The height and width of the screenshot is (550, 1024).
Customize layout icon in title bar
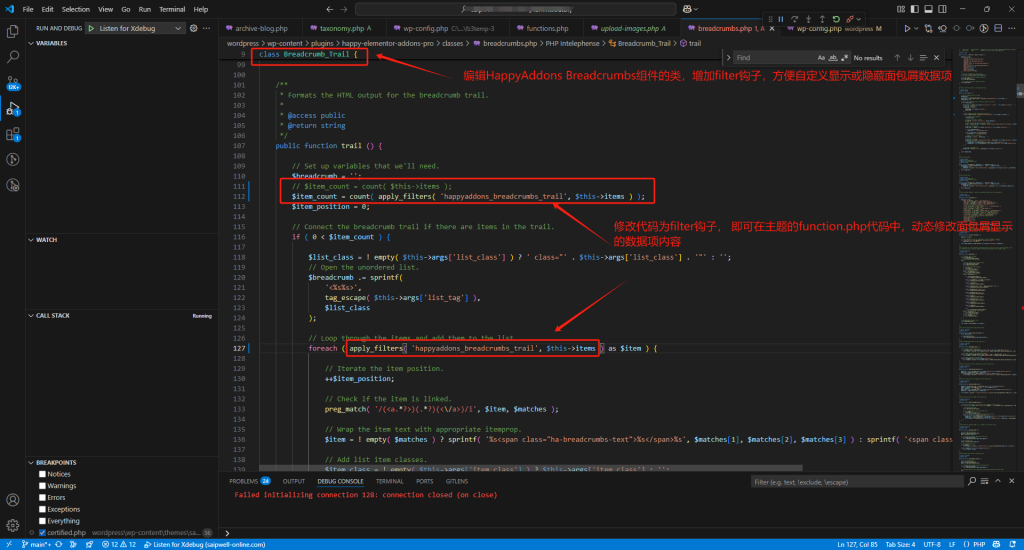click(901, 9)
